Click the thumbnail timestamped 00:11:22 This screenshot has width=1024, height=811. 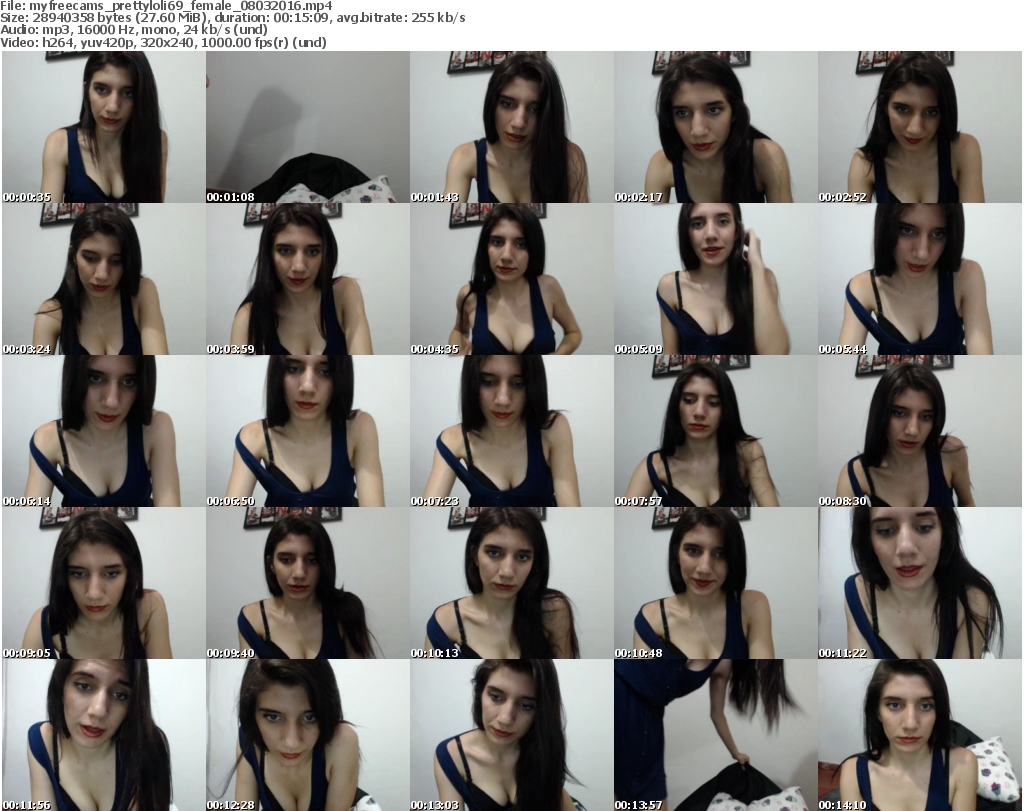click(920, 583)
